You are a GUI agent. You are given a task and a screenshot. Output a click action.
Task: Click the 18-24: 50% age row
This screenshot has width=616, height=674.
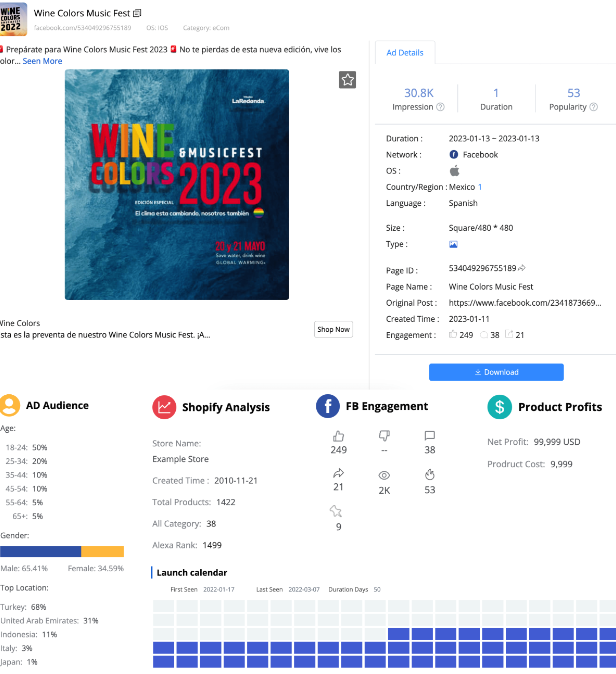click(26, 447)
